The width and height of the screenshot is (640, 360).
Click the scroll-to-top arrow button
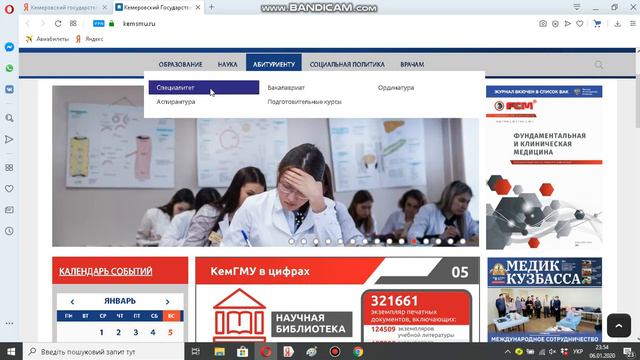[x=619, y=325]
